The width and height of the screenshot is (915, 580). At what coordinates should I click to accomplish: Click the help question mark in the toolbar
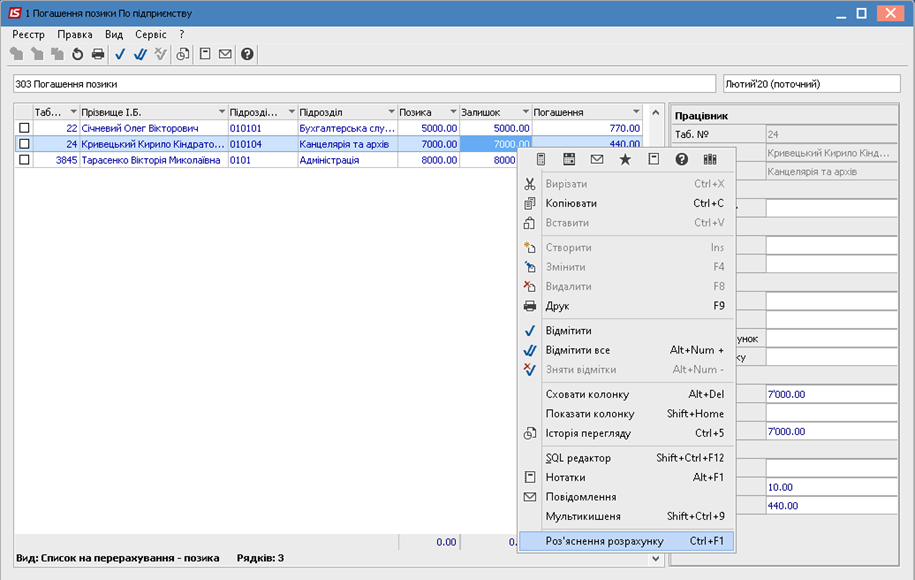(247, 54)
